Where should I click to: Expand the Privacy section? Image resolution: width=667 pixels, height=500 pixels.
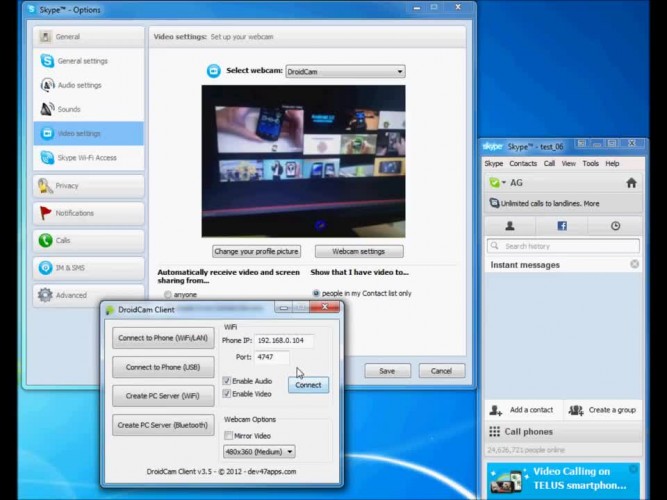click(88, 186)
